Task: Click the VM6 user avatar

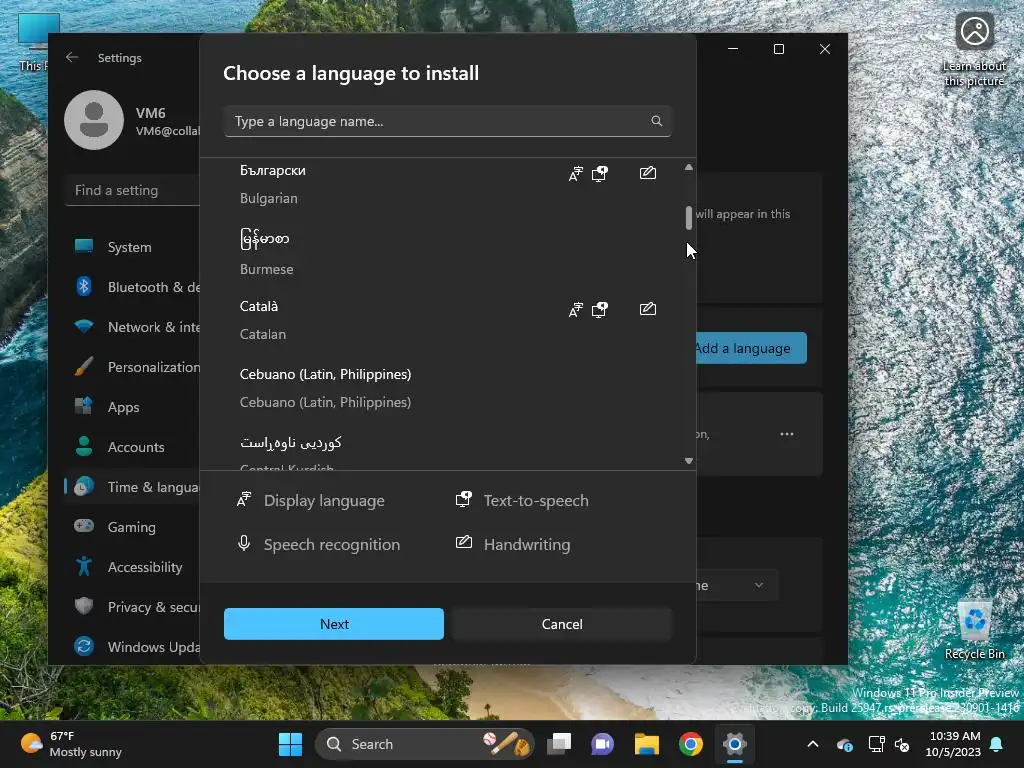Action: [94, 120]
